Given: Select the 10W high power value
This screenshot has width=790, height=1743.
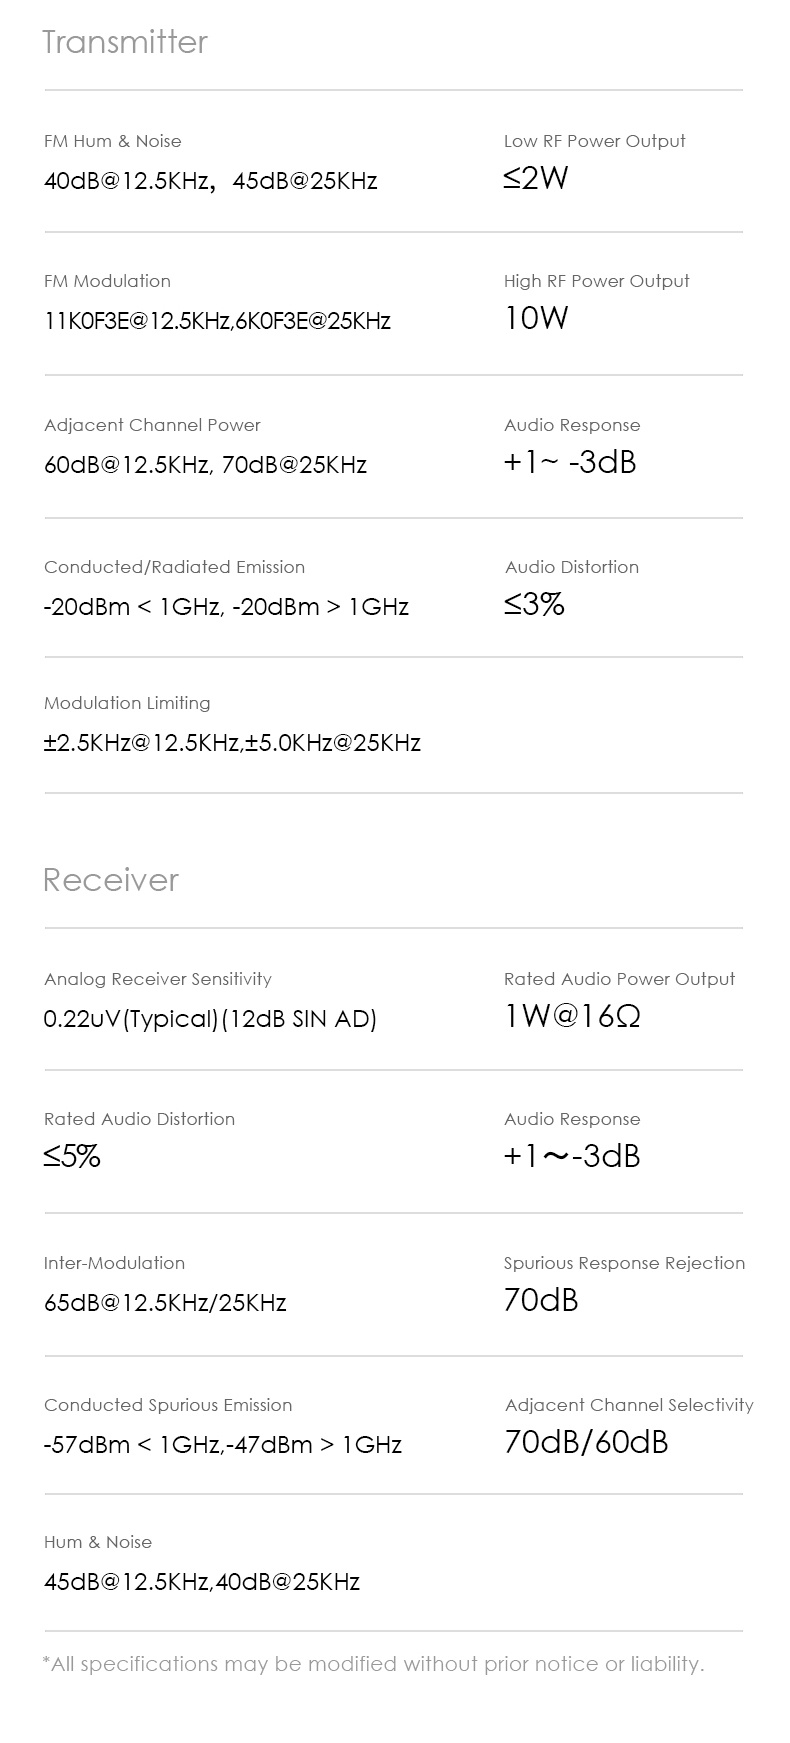Looking at the screenshot, I should pos(535,318).
